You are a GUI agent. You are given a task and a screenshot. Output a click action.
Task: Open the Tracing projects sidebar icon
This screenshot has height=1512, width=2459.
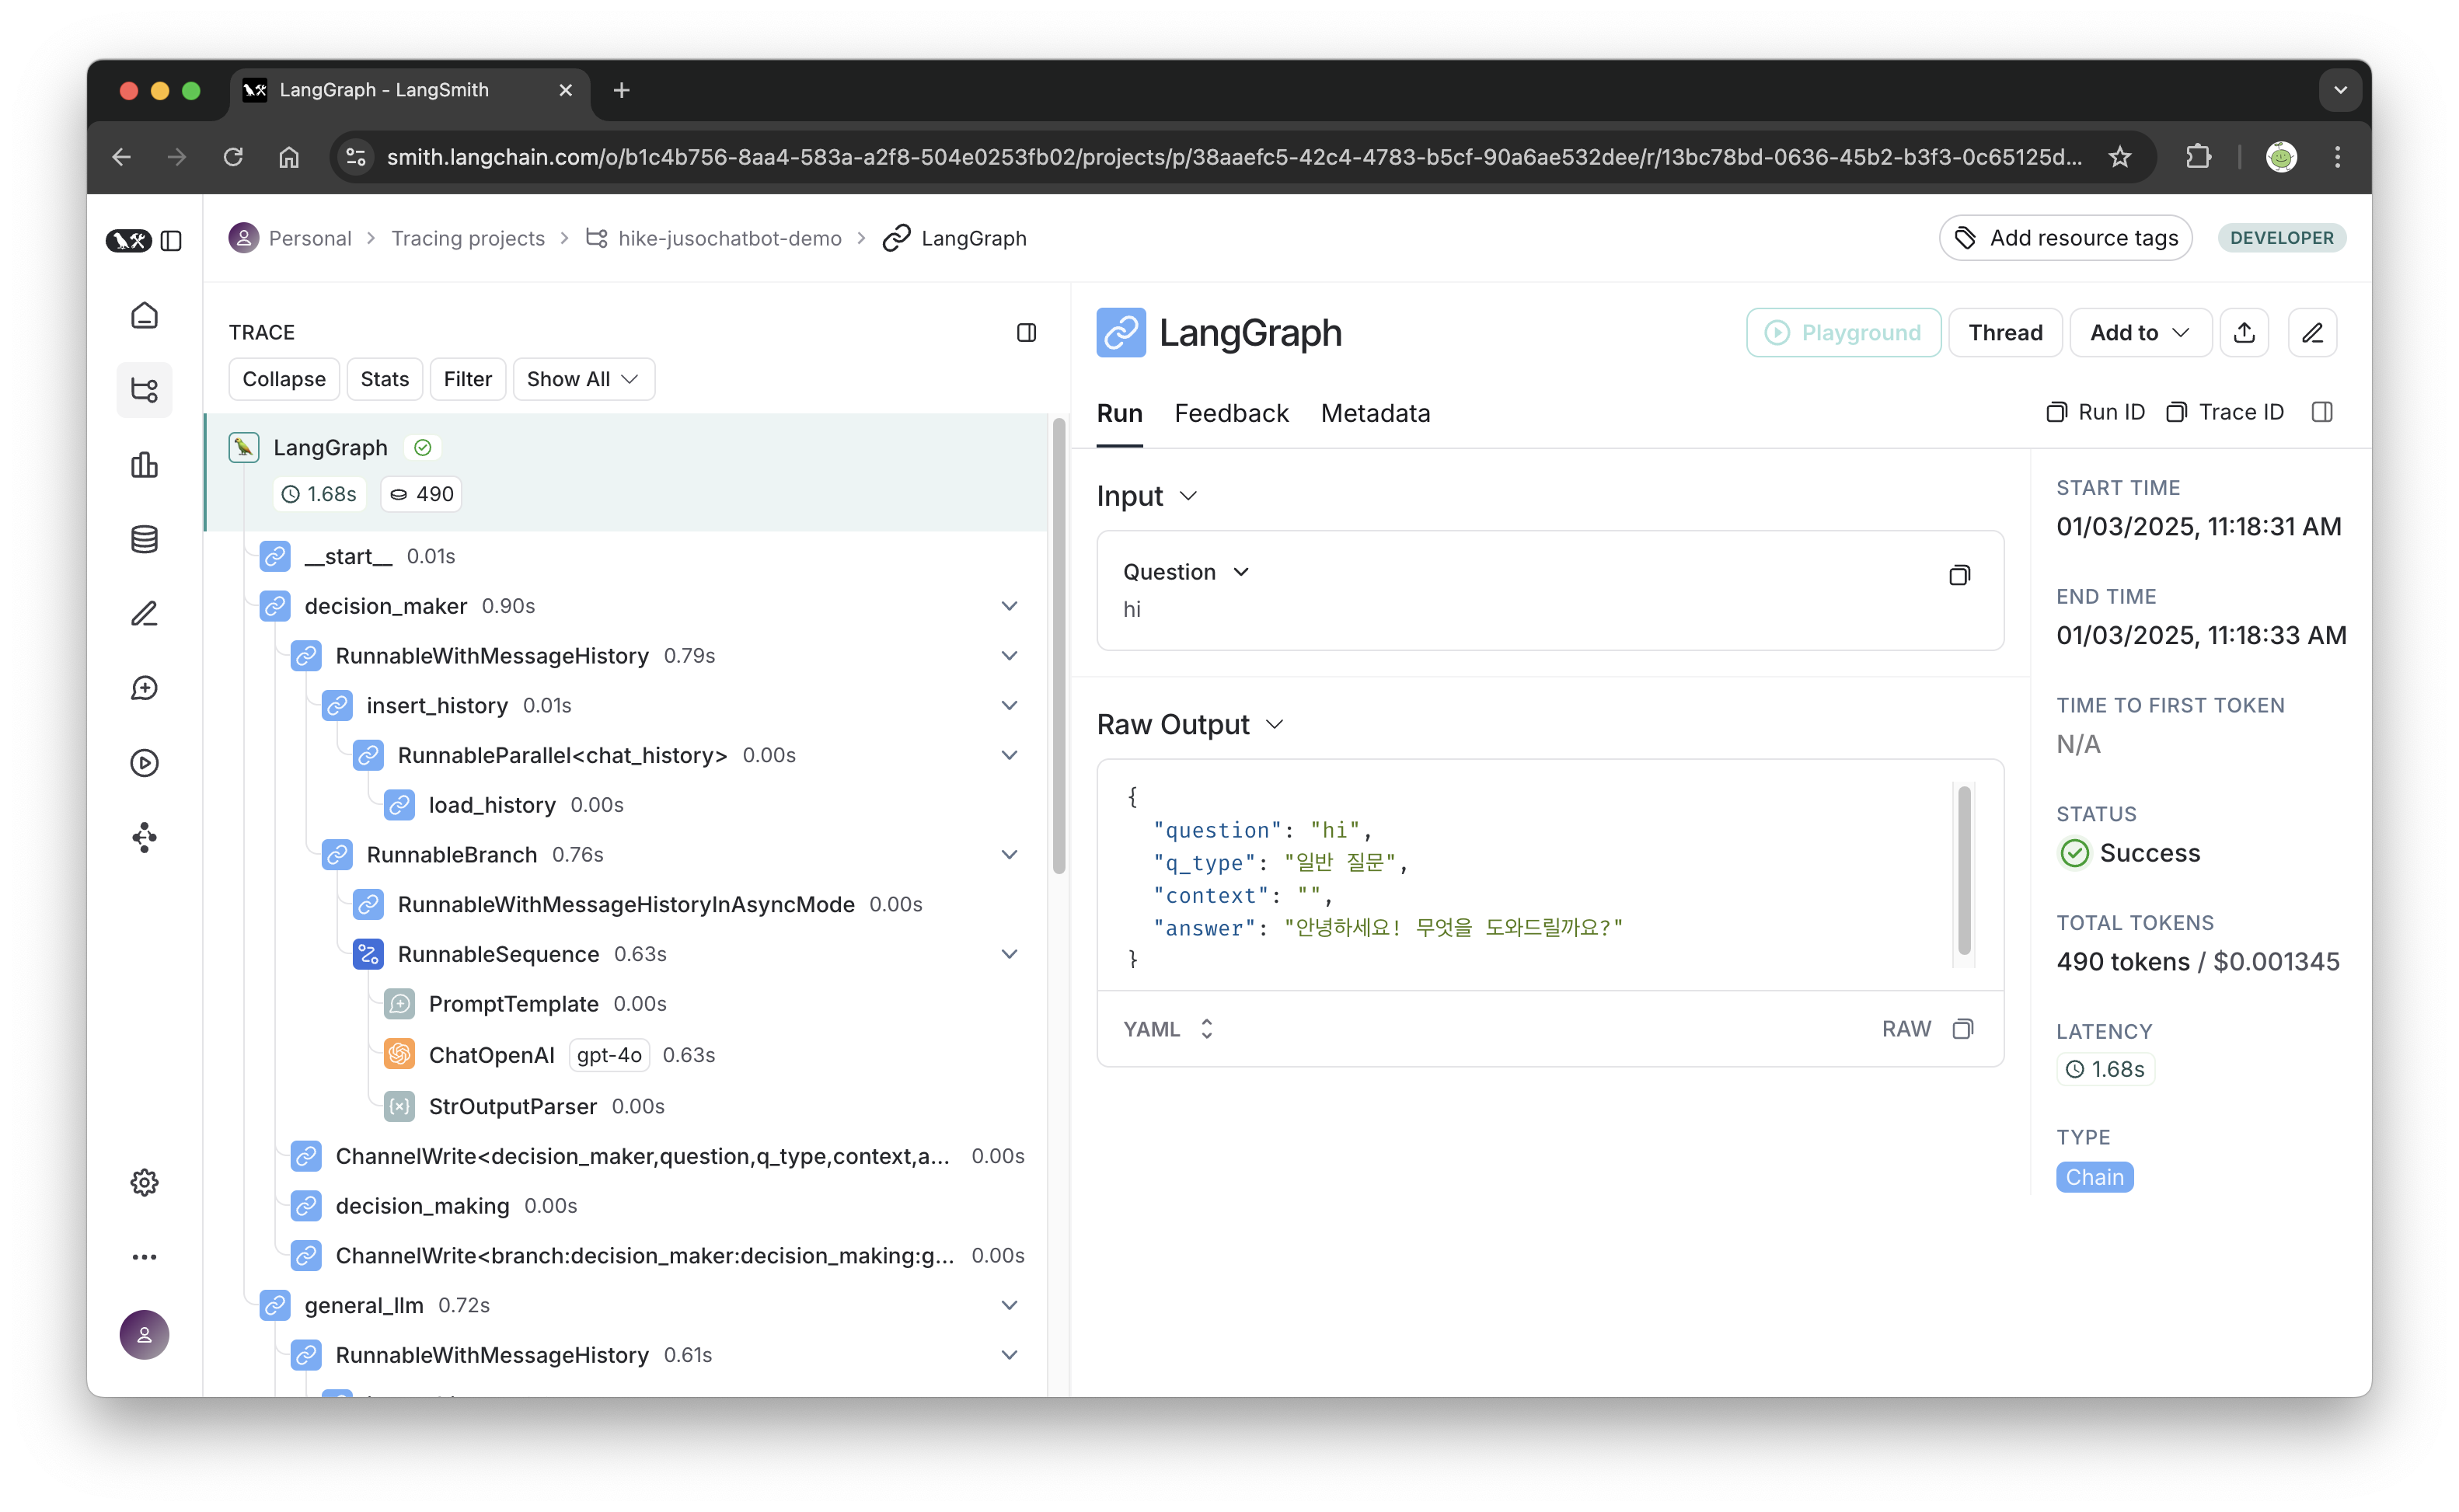(x=144, y=390)
